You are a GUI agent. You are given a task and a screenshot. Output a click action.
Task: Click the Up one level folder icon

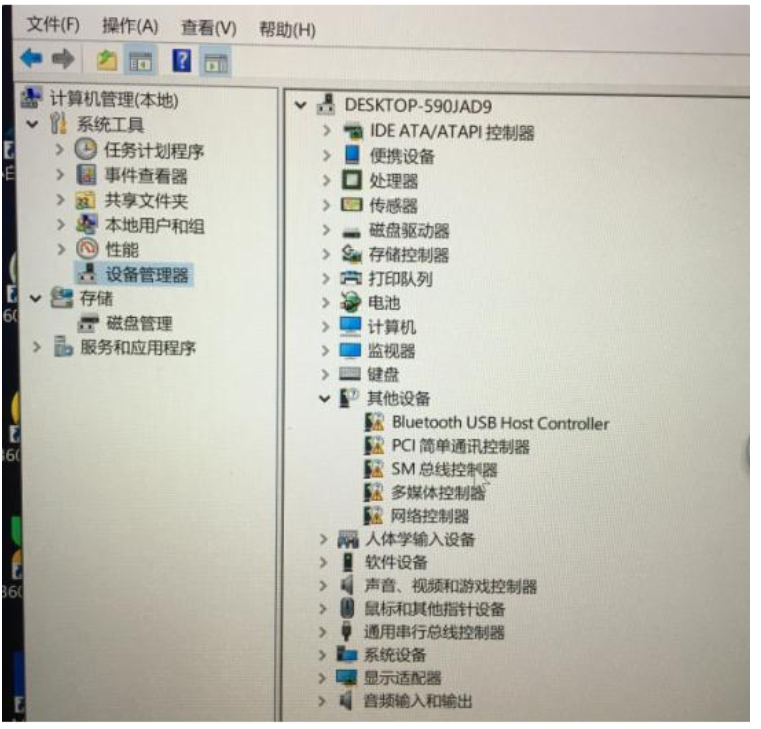coord(107,61)
